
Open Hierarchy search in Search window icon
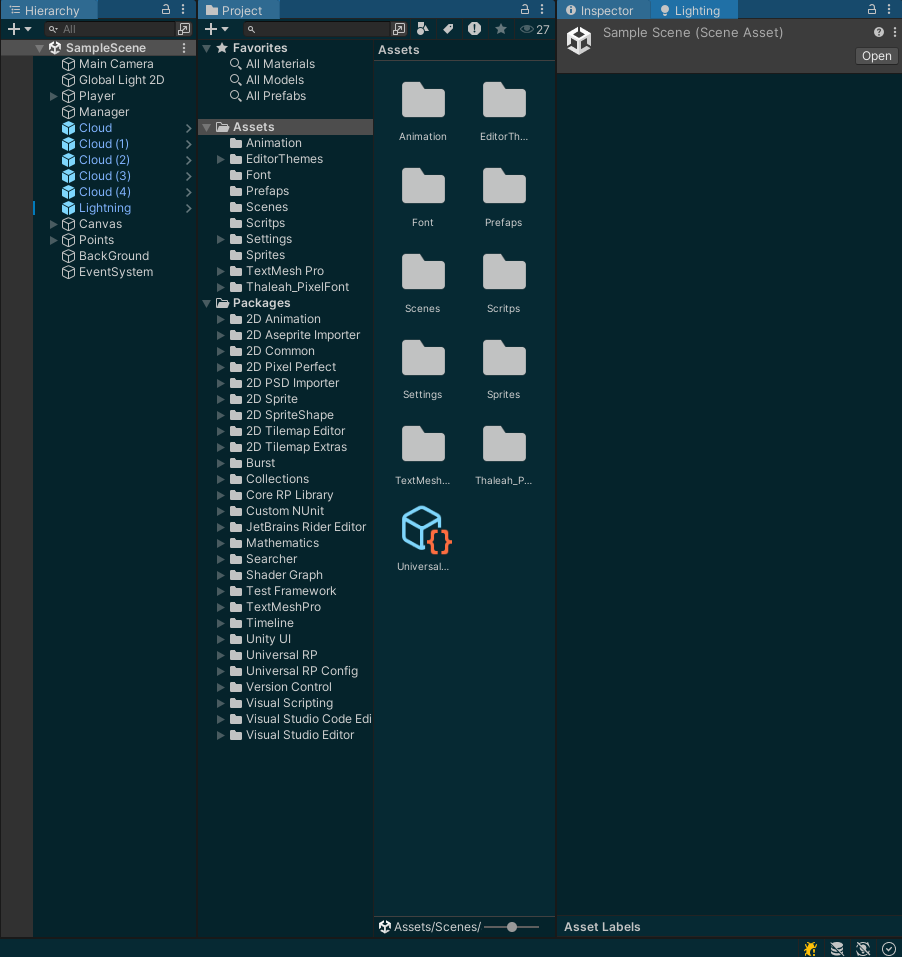tap(184, 29)
